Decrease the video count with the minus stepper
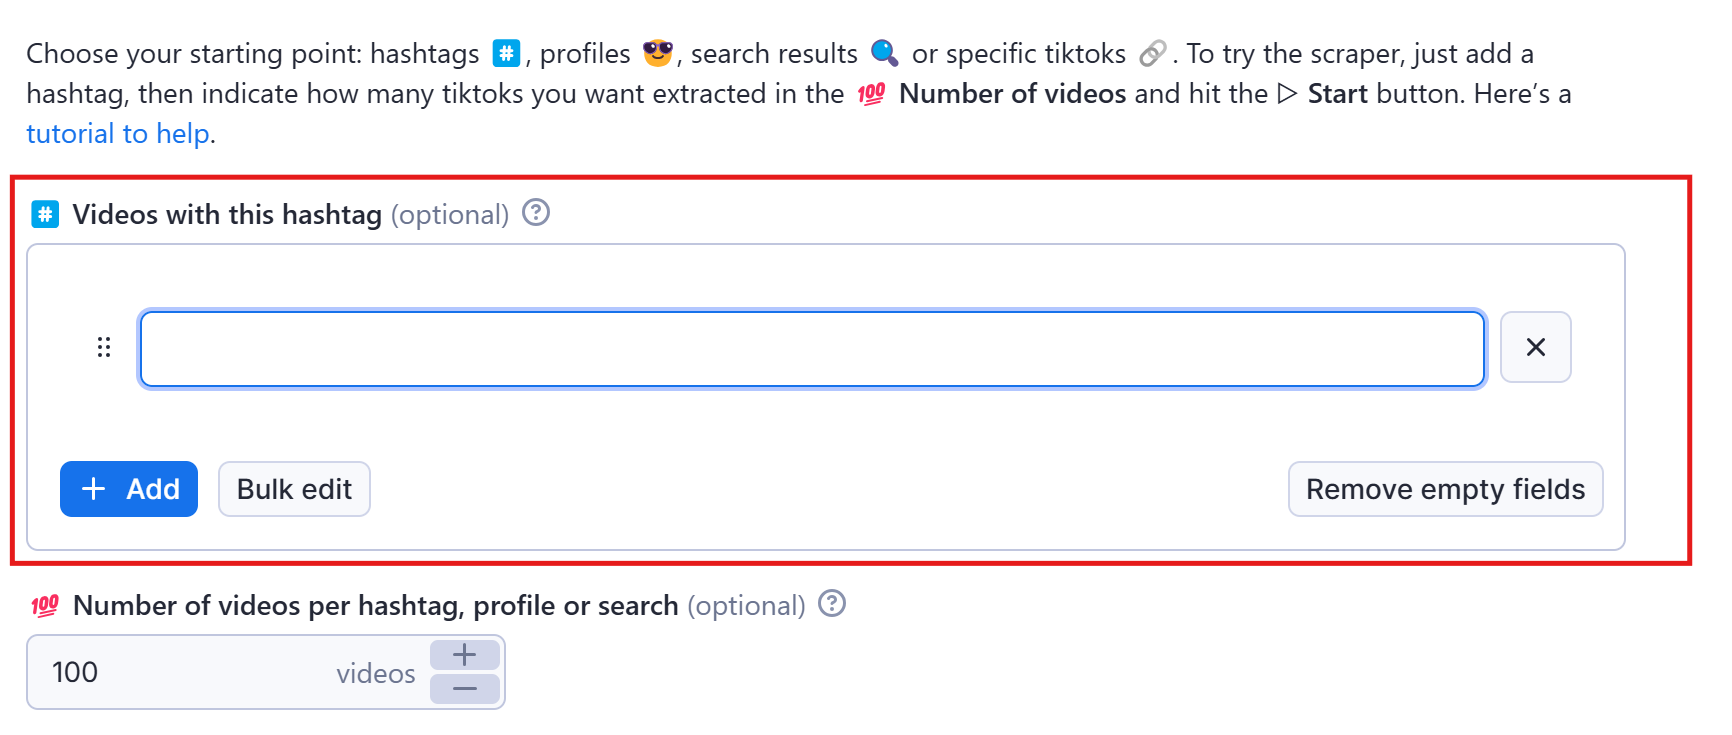 point(464,689)
